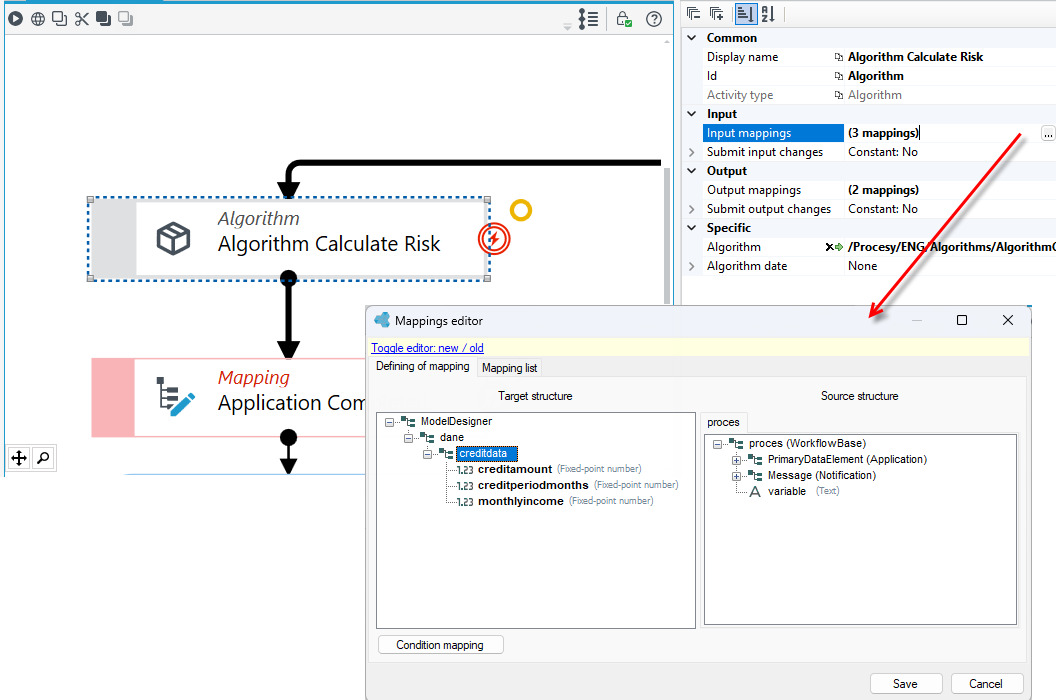Open the process structure list icon
The height and width of the screenshot is (700, 1056).
tap(588, 19)
